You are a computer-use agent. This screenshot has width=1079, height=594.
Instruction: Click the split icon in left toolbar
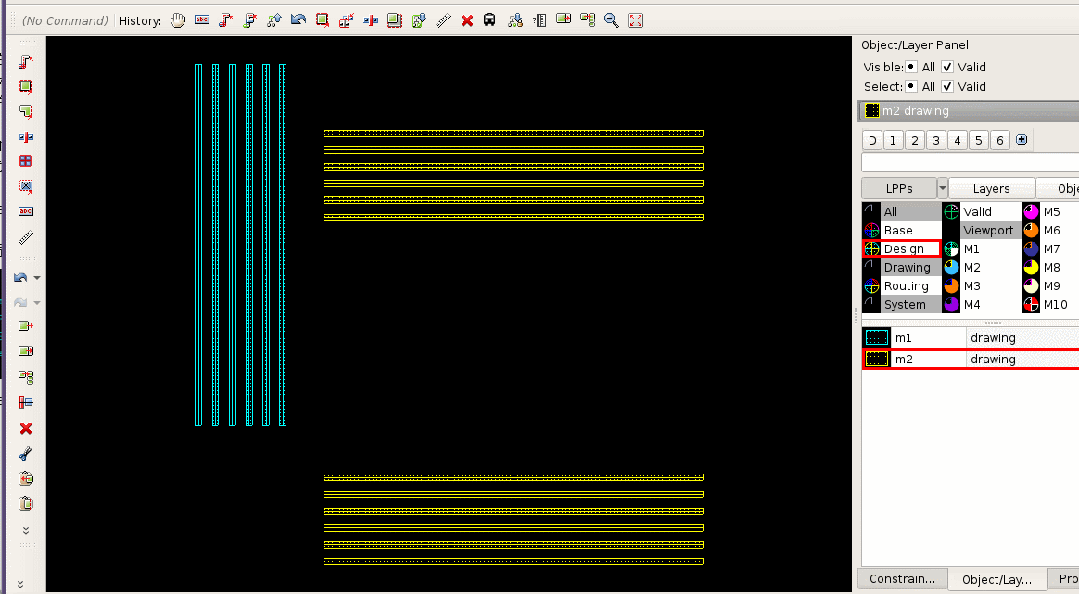(25, 137)
